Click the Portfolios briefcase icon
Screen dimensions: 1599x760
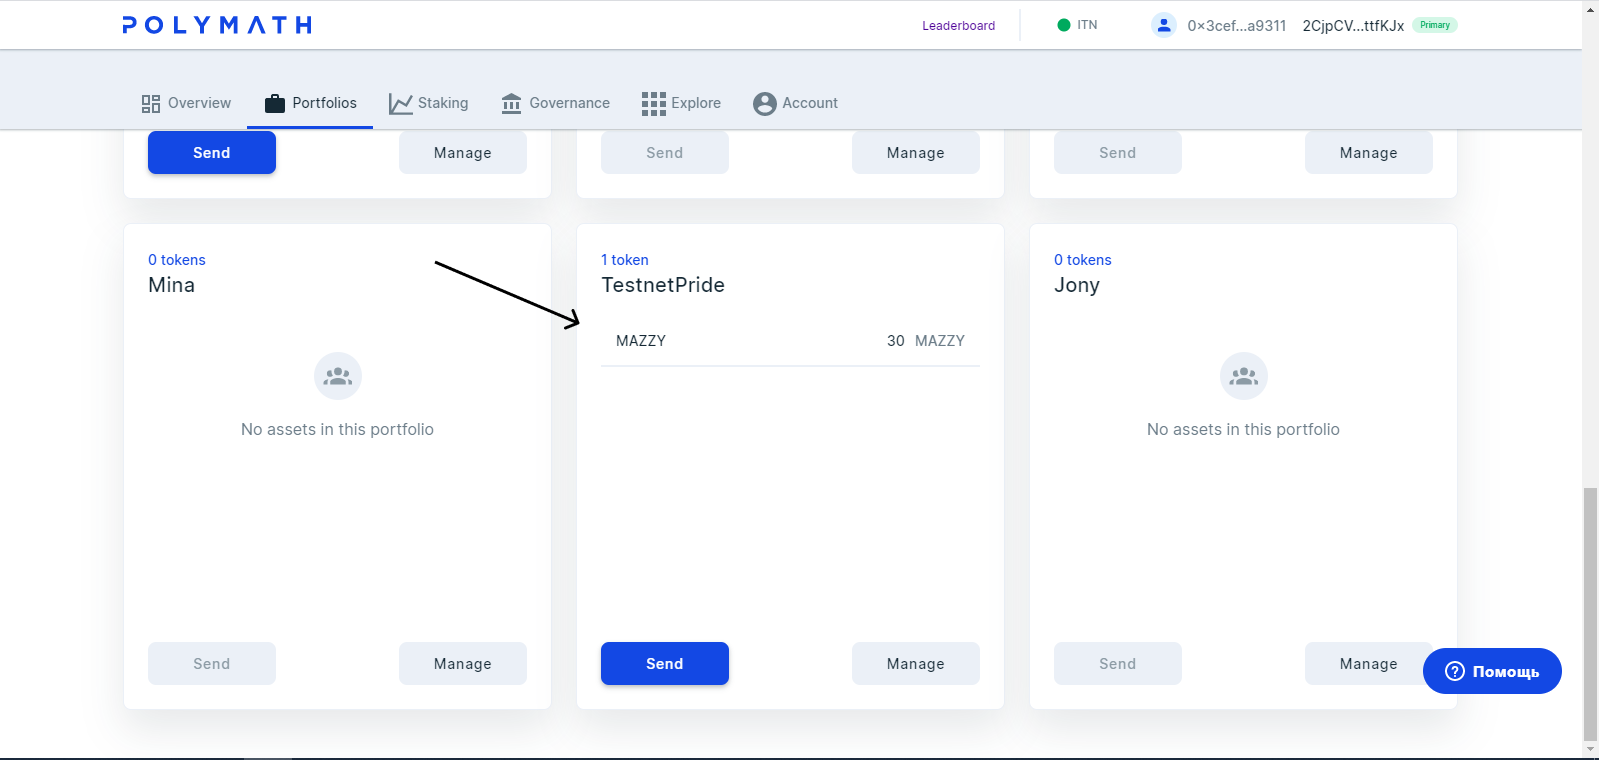click(x=275, y=103)
